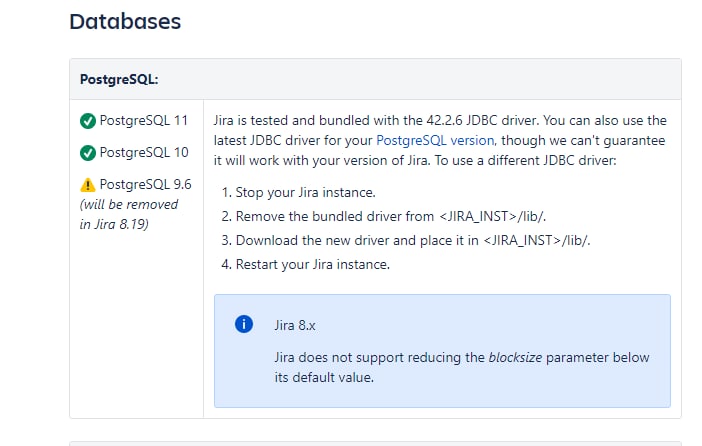Click the Jira 8.x info panel title
The width and height of the screenshot is (702, 446).
tap(295, 326)
